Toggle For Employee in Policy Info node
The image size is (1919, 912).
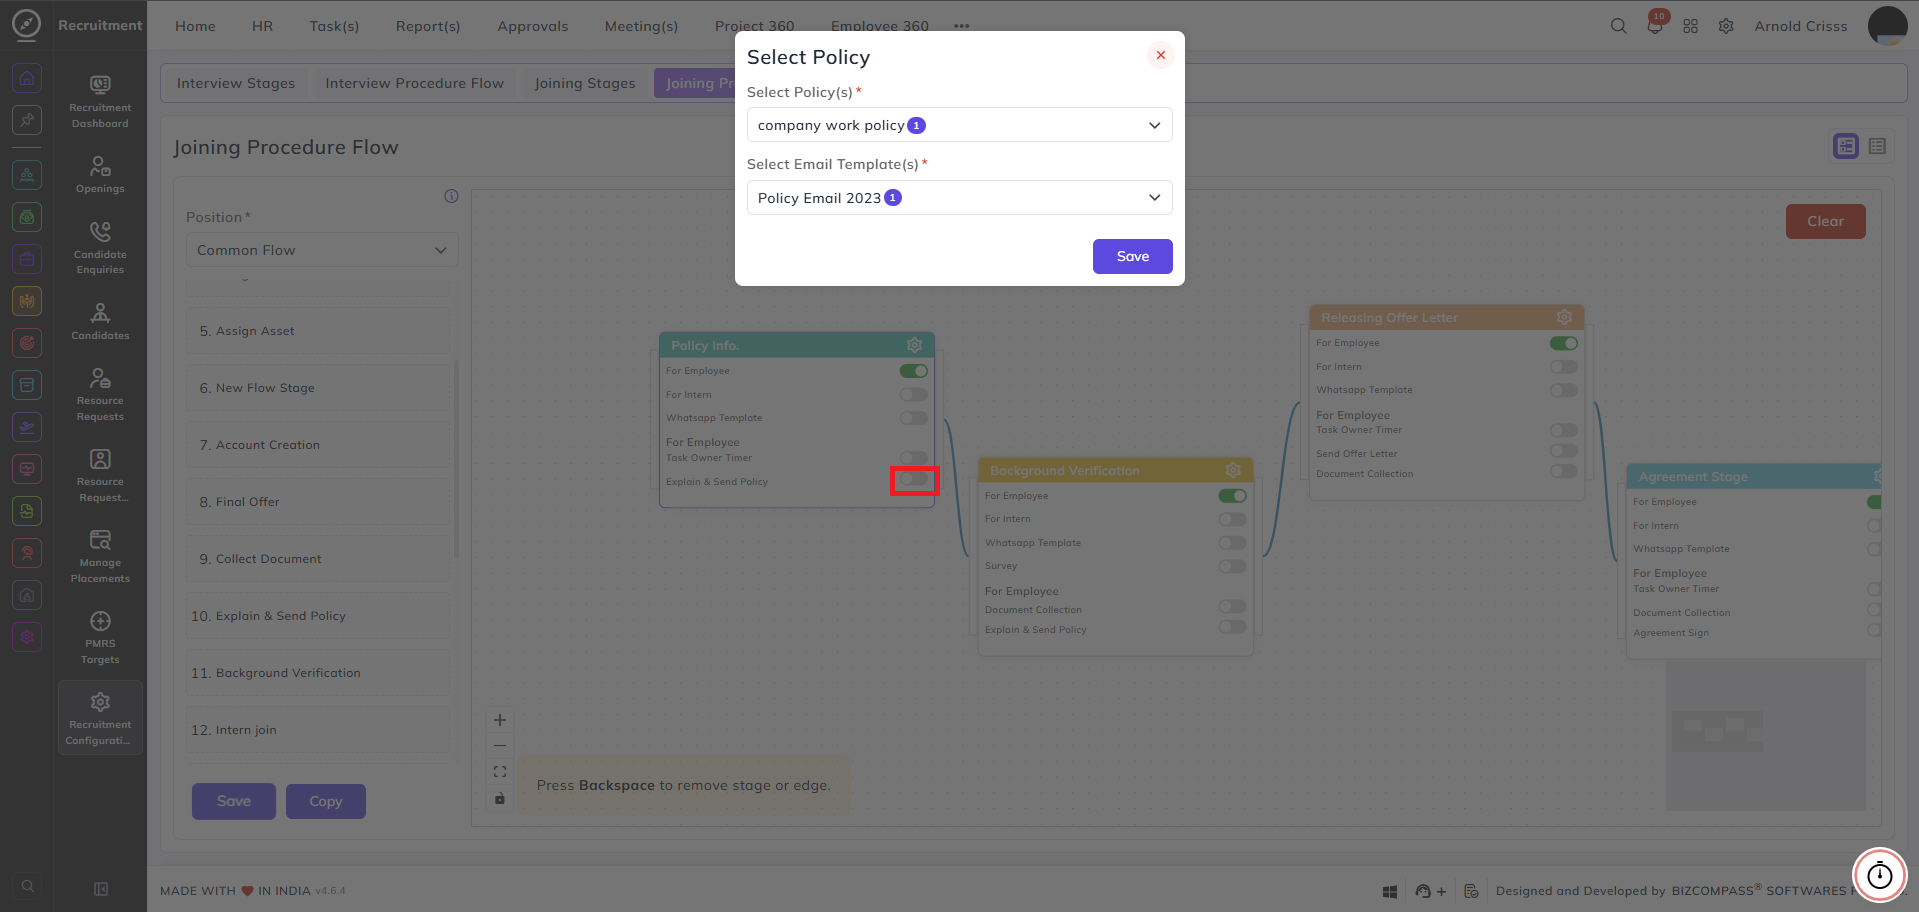coord(913,371)
